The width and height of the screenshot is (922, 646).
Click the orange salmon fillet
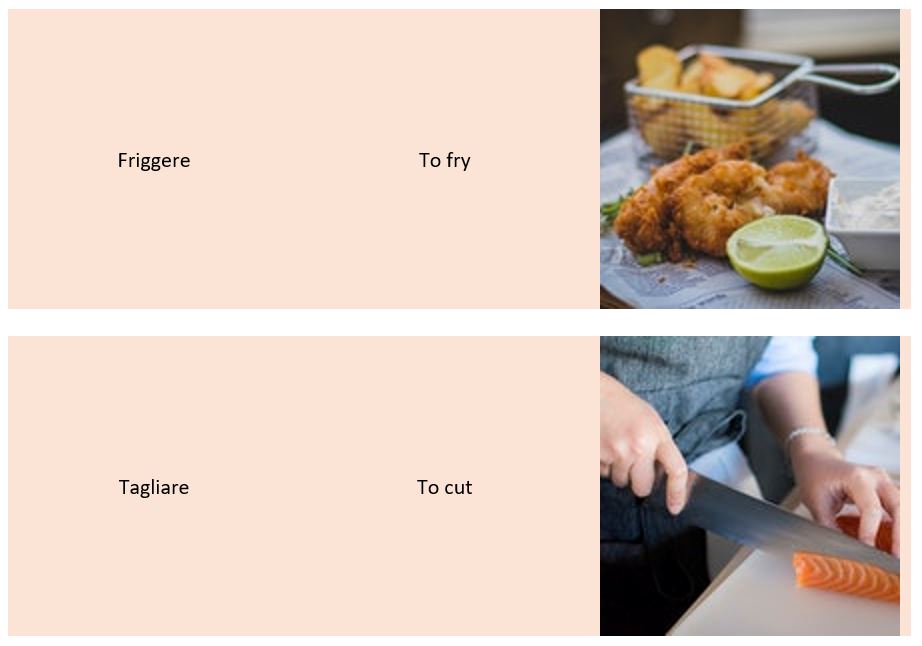click(846, 577)
